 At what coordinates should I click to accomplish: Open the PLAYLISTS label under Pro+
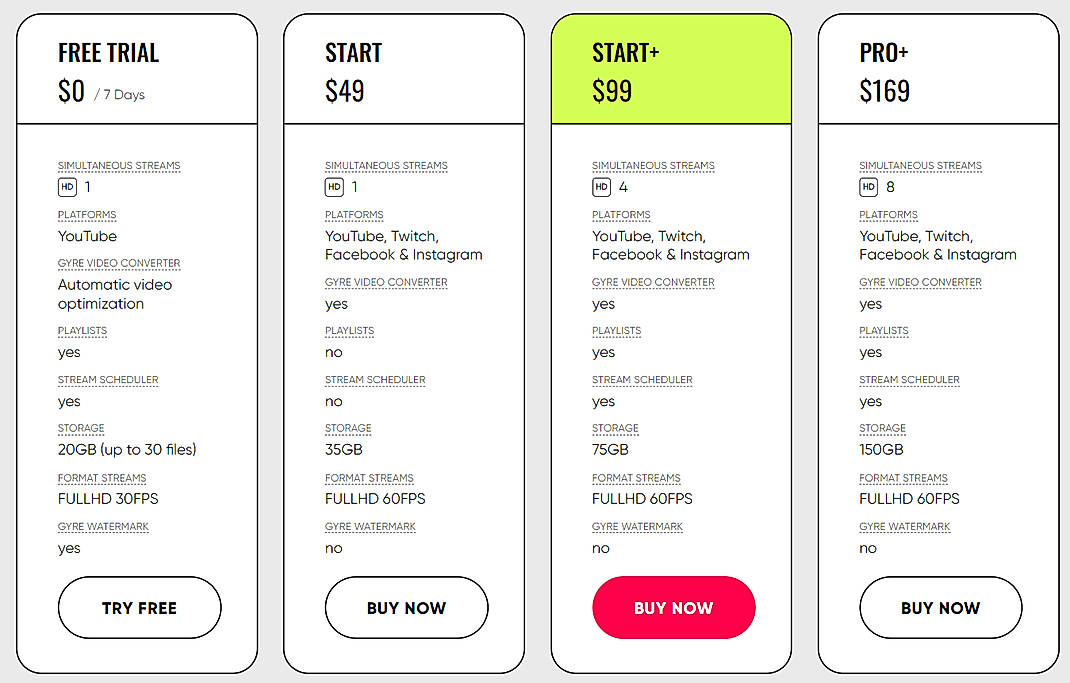pyautogui.click(x=884, y=330)
